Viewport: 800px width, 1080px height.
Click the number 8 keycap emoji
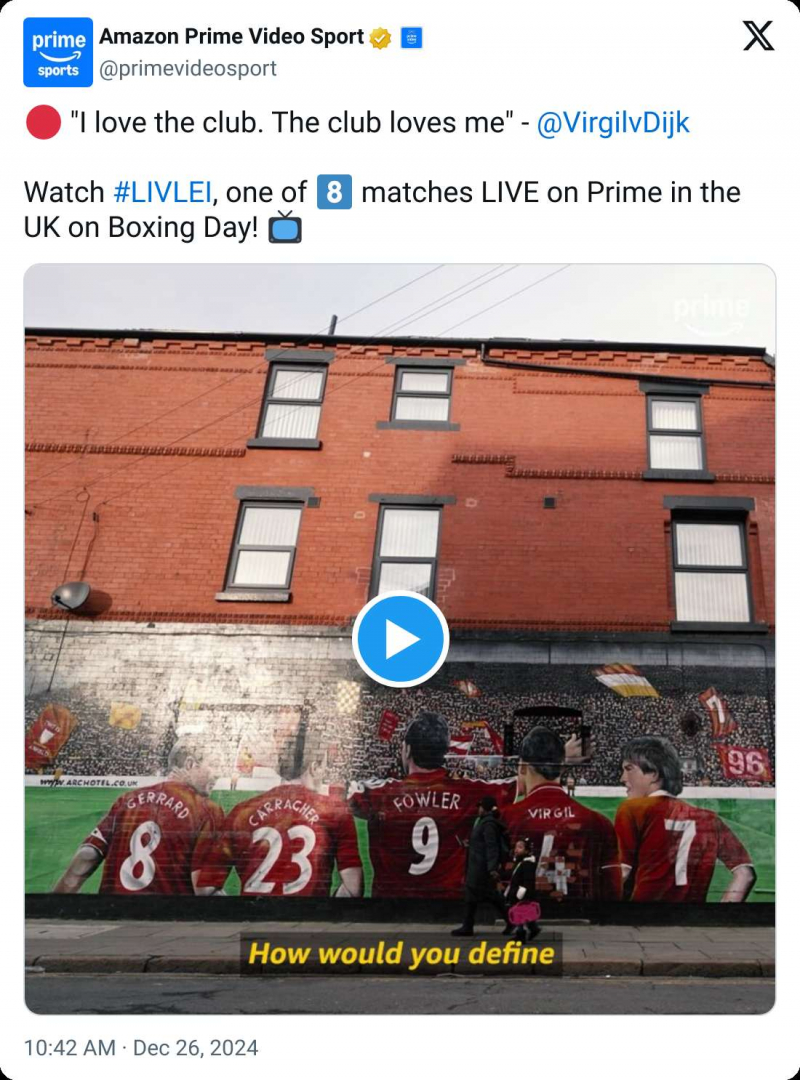(334, 192)
